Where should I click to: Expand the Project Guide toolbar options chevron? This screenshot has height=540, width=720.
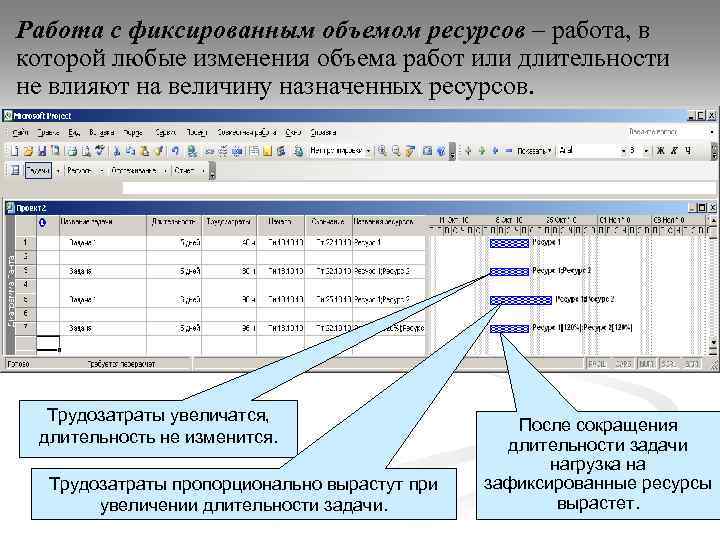click(x=212, y=171)
